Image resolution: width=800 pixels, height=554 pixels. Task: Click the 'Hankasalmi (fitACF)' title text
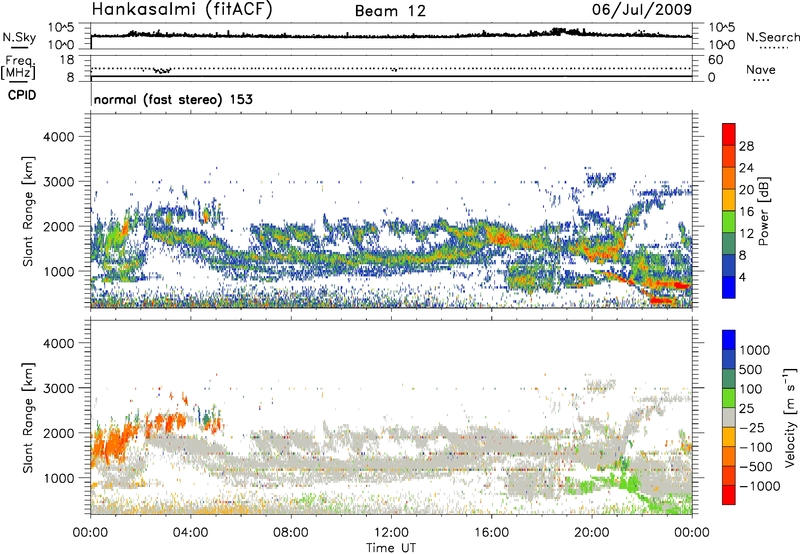[x=182, y=10]
